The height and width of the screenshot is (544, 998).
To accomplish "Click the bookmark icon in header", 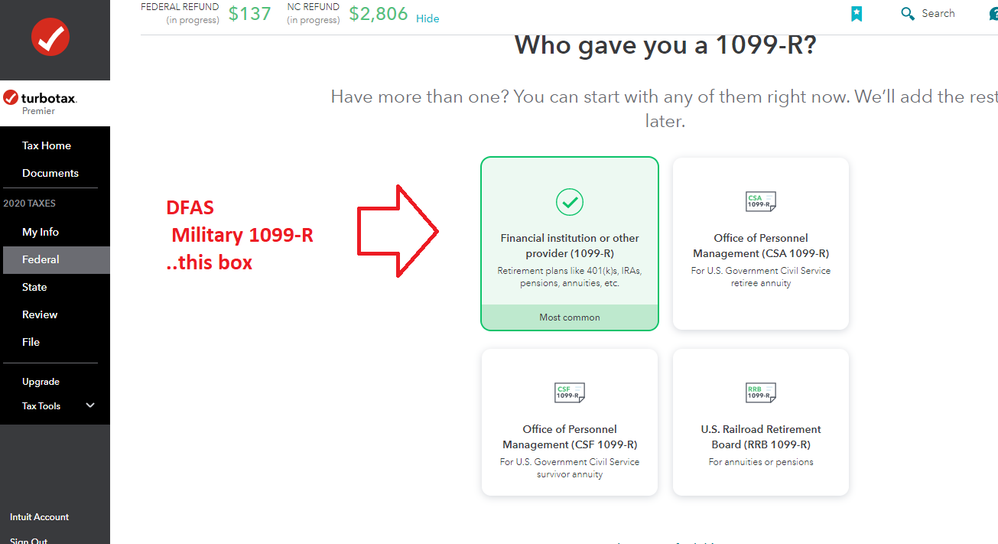I will (857, 13).
